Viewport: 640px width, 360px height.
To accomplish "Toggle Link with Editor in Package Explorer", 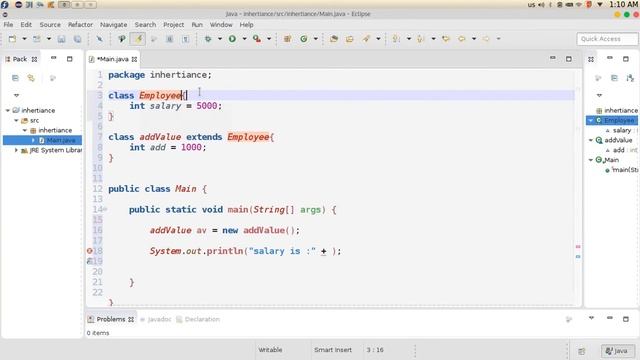I will click(x=31, y=78).
